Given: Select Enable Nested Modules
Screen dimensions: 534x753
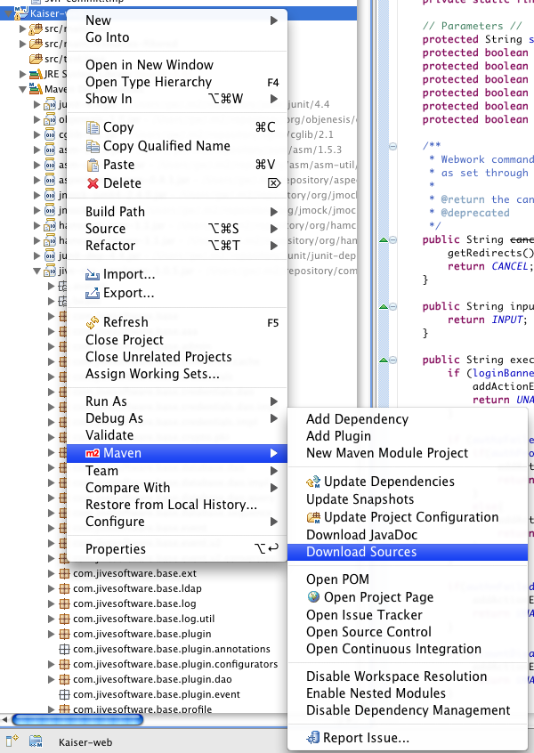Looking at the screenshot, I should pyautogui.click(x=407, y=693).
